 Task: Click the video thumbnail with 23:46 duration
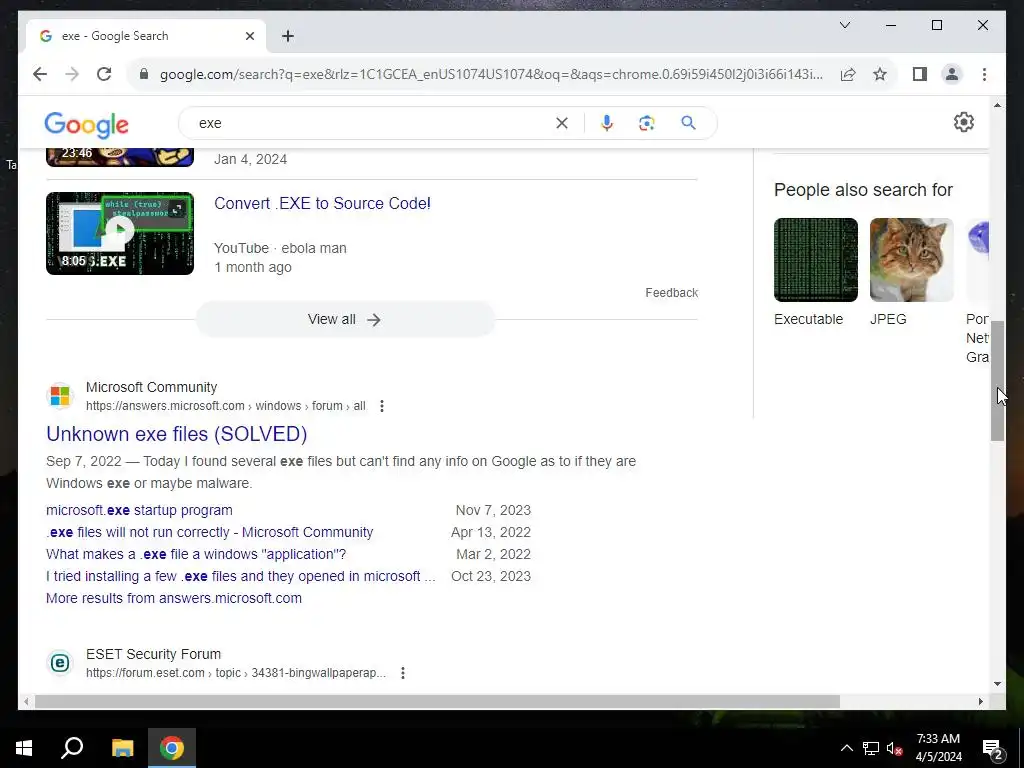120,157
